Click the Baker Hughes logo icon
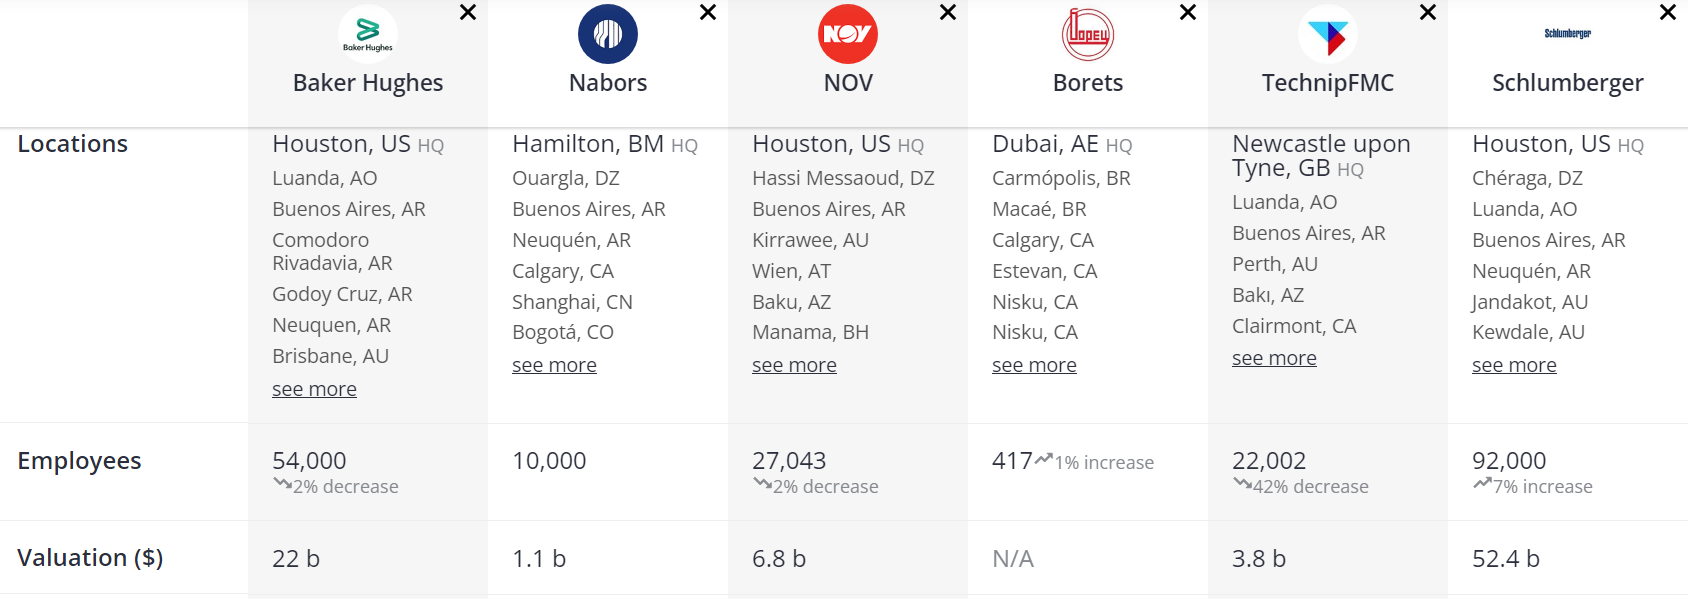 (368, 34)
